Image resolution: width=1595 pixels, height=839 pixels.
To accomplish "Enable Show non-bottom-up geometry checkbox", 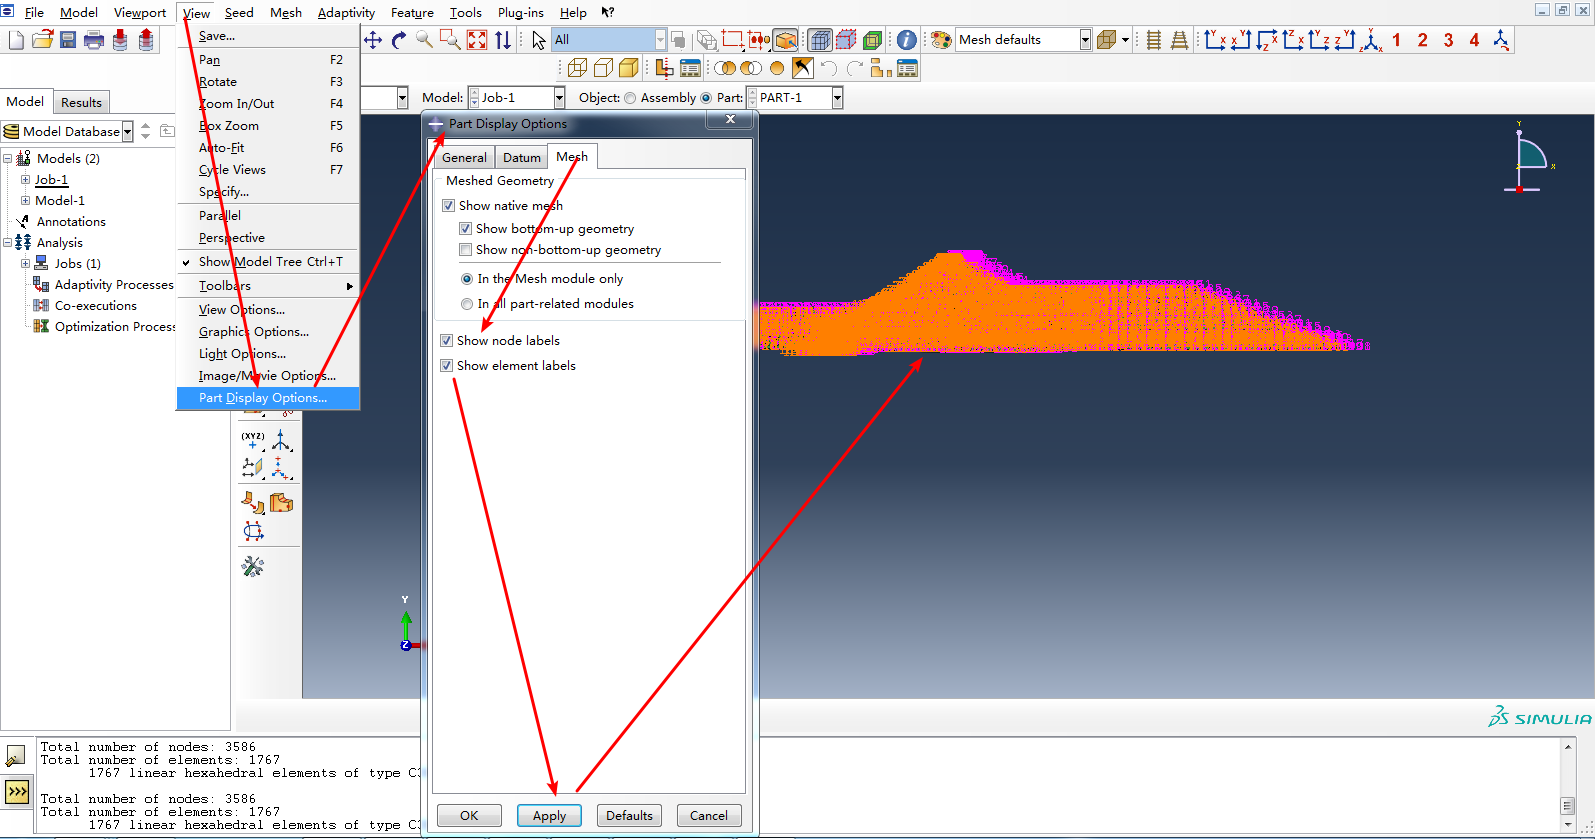I will [465, 250].
